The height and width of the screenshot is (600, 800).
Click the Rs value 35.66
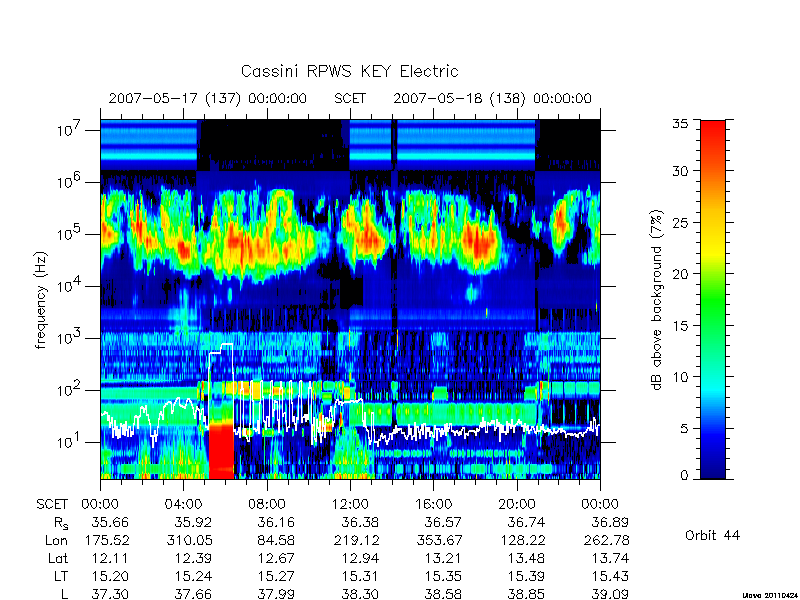coord(110,522)
